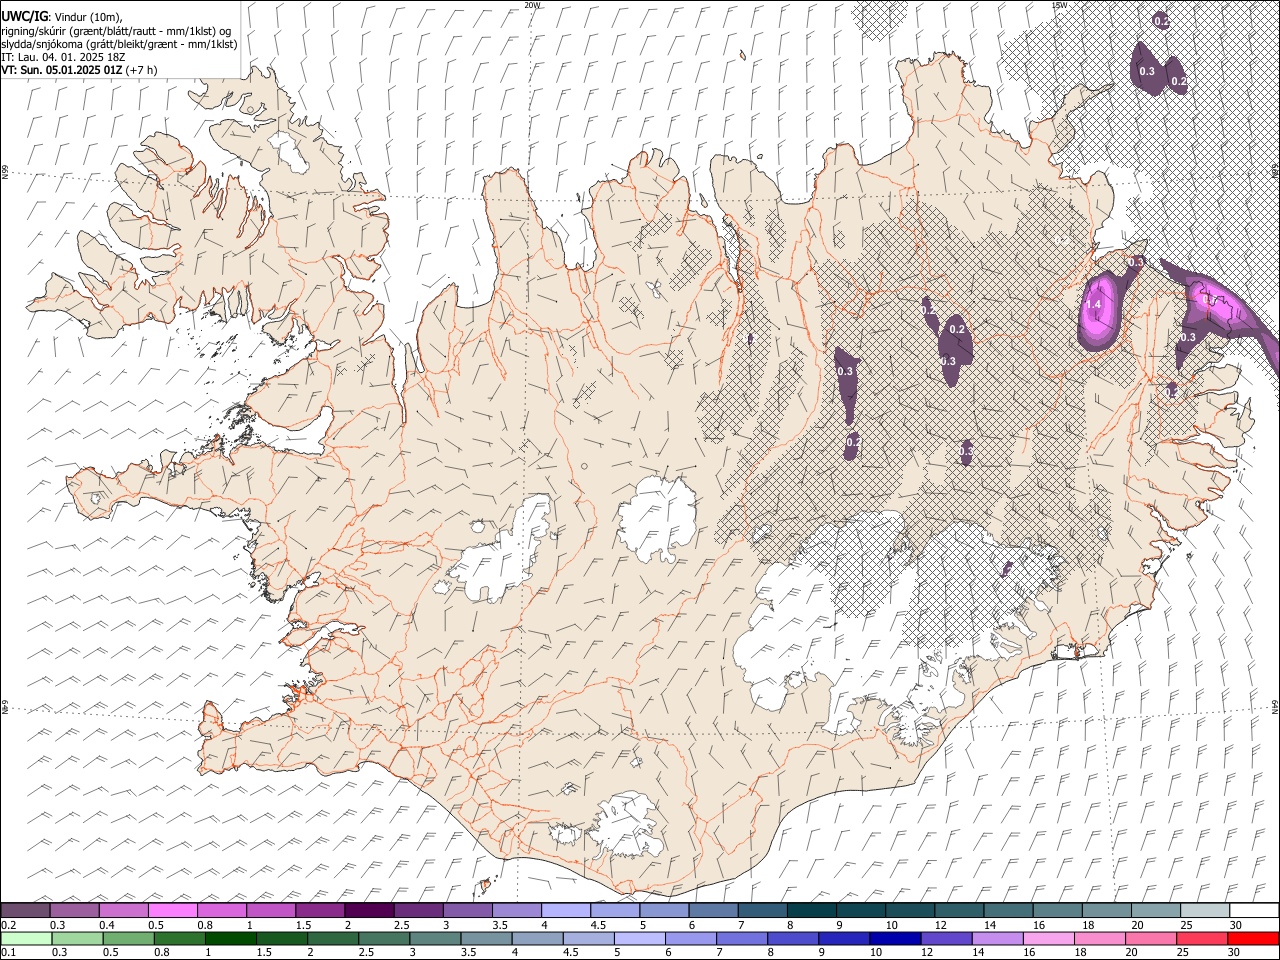
Task: Pick the dark mauve 0.2–0.3 snow scale swatch
Action: (25, 910)
